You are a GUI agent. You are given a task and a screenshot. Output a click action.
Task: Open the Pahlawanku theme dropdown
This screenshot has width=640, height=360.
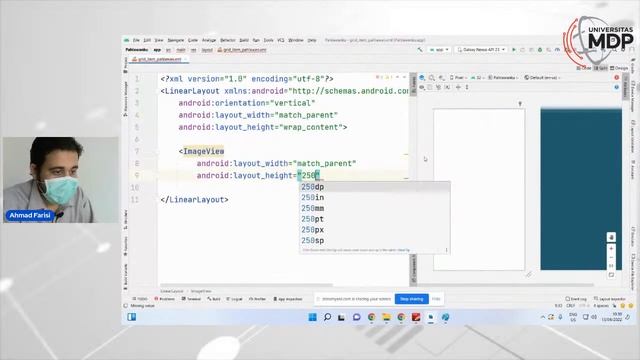point(504,78)
